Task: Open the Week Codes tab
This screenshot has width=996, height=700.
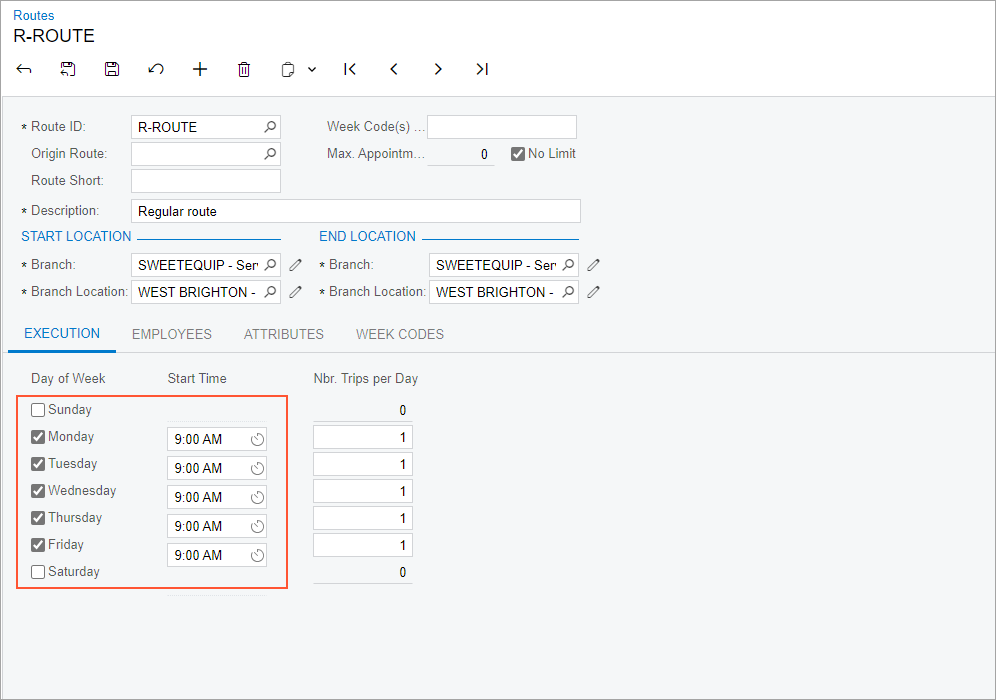Action: [400, 334]
